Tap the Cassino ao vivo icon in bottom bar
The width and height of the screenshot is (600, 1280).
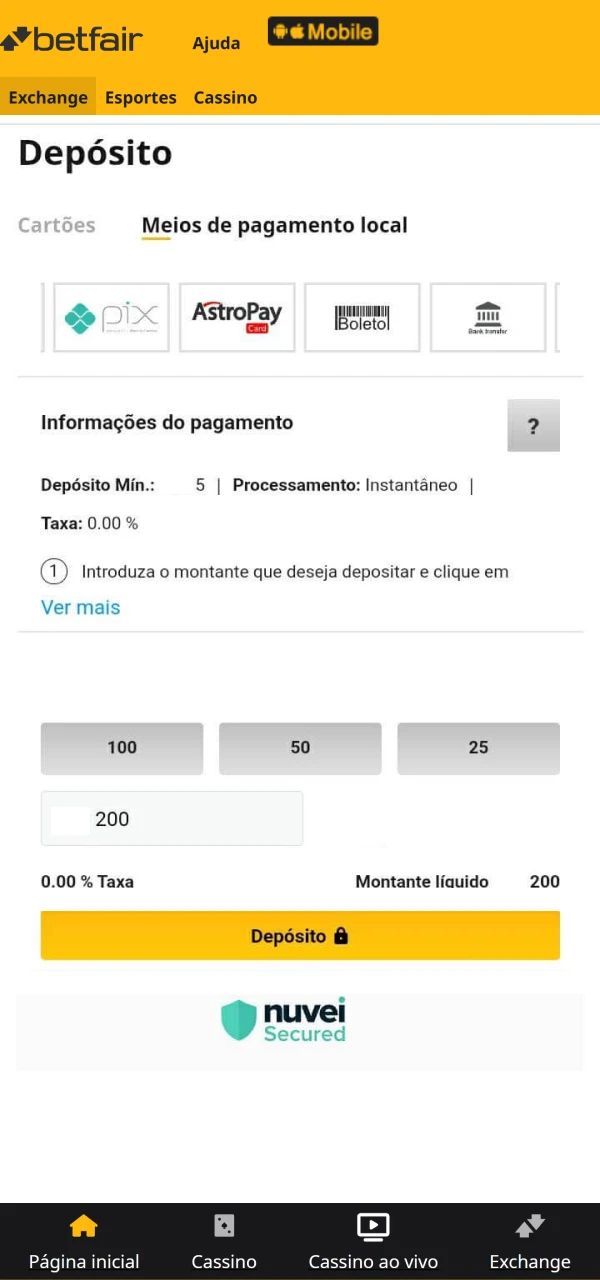pyautogui.click(x=373, y=1227)
